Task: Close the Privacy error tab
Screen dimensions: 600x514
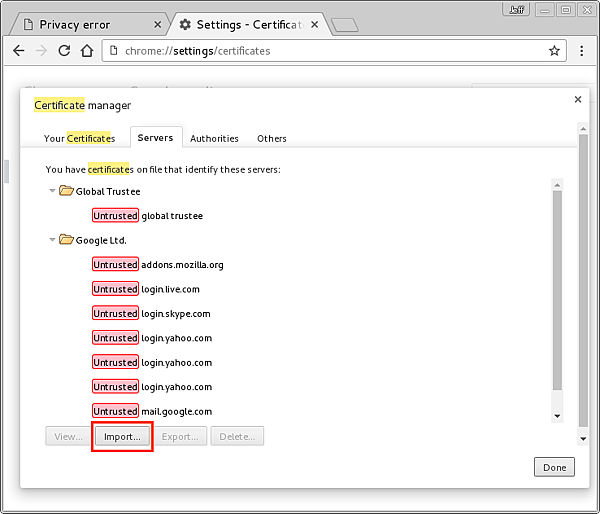Action: 157,24
